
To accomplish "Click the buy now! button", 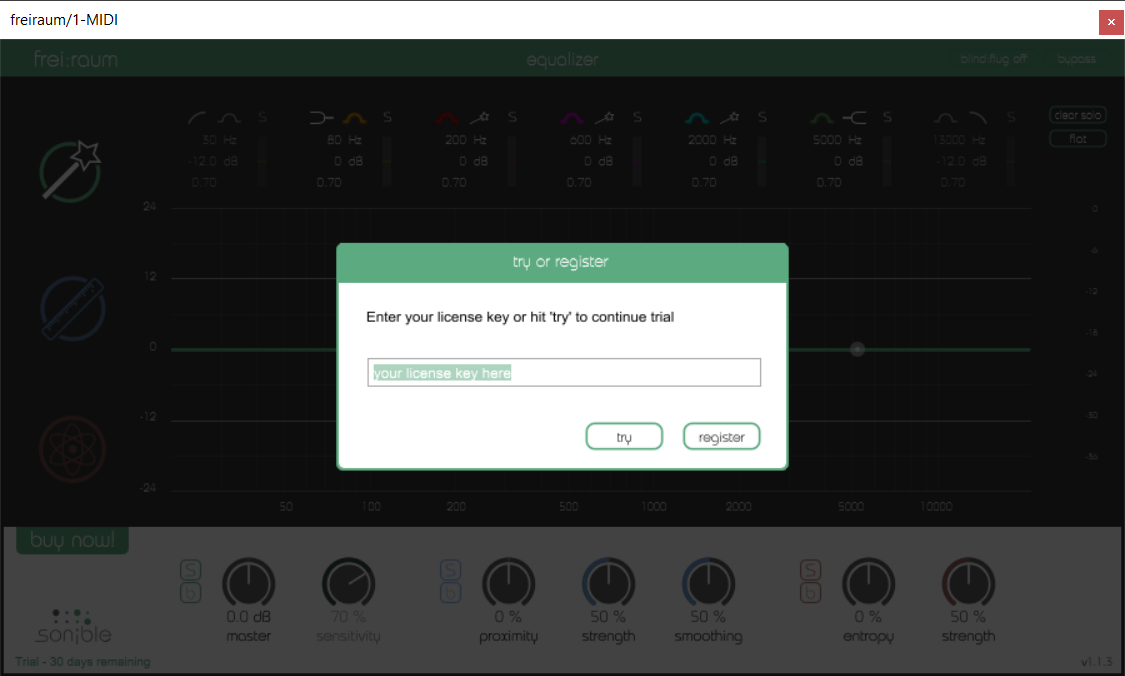I will 72,540.
